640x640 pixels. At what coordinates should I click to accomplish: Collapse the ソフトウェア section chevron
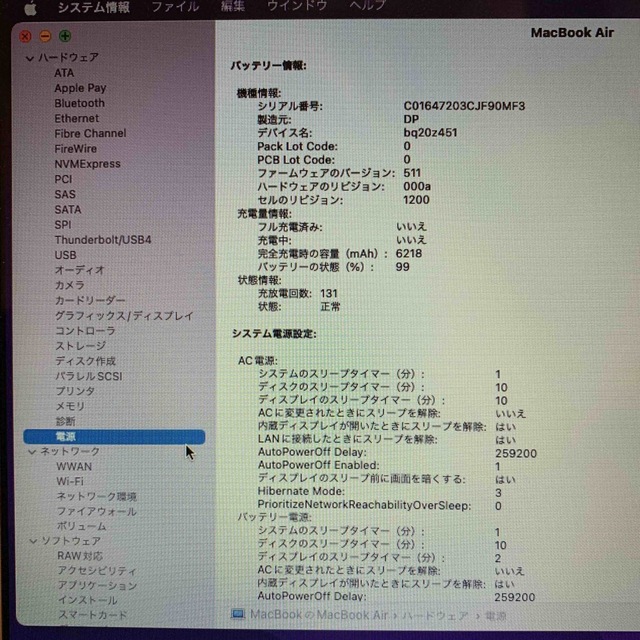[33, 541]
